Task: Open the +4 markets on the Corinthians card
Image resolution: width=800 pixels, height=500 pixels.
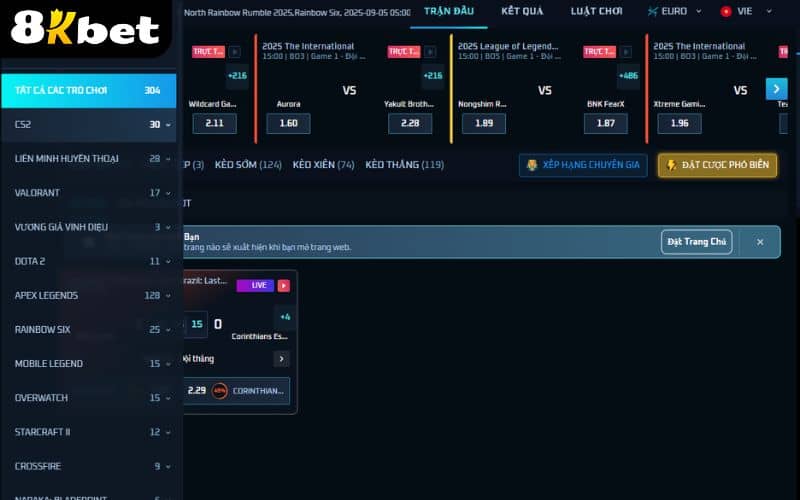Action: [x=285, y=317]
